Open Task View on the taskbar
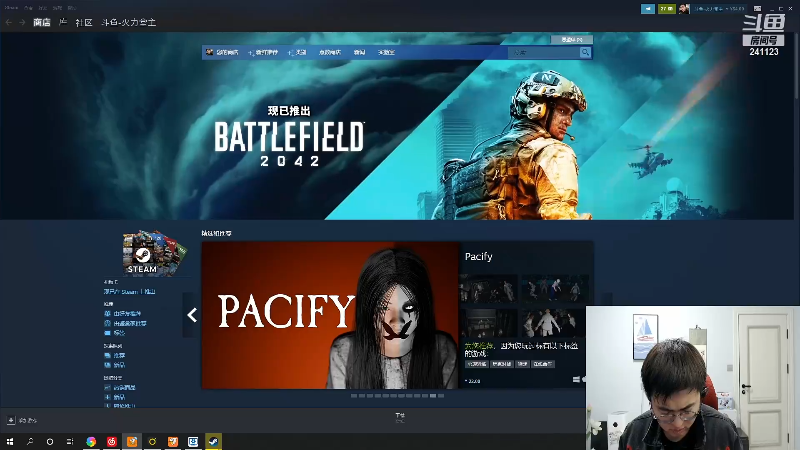The height and width of the screenshot is (450, 800). [x=70, y=441]
